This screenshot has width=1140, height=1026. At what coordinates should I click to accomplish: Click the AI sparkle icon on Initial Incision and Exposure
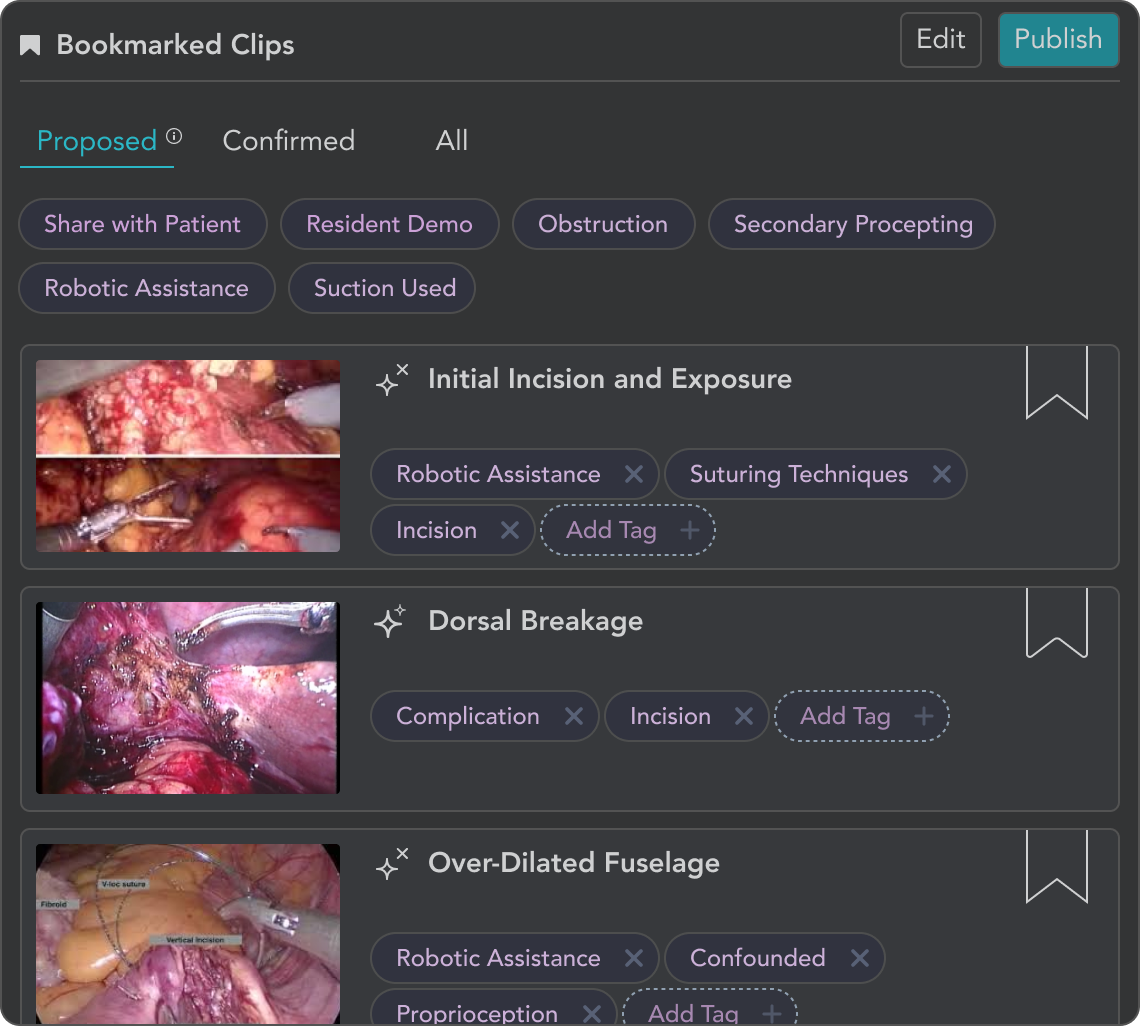[x=392, y=380]
